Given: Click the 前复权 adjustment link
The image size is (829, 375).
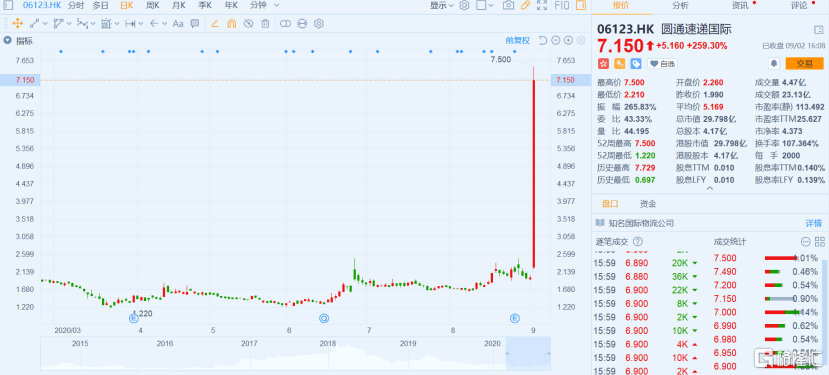Looking at the screenshot, I should pos(518,40).
